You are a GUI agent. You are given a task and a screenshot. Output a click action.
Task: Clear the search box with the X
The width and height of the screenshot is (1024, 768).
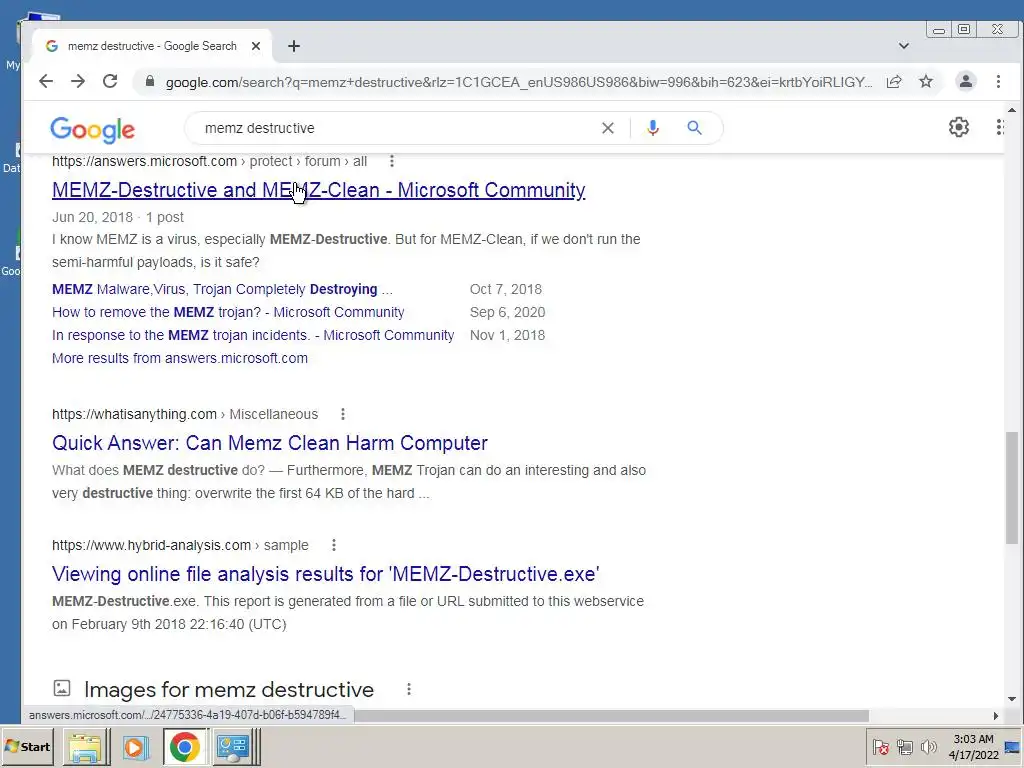607,128
